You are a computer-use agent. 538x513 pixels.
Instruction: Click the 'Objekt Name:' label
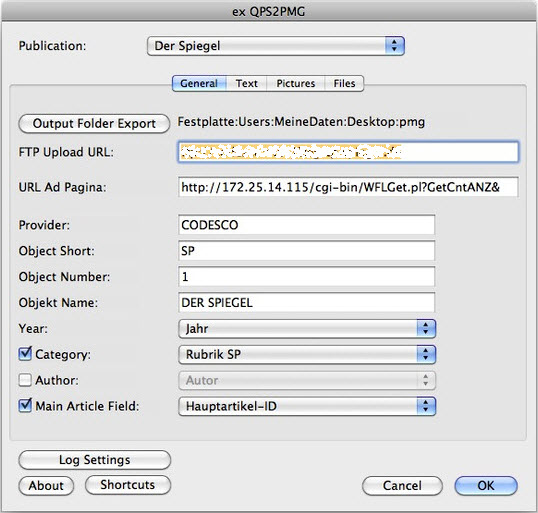58,303
